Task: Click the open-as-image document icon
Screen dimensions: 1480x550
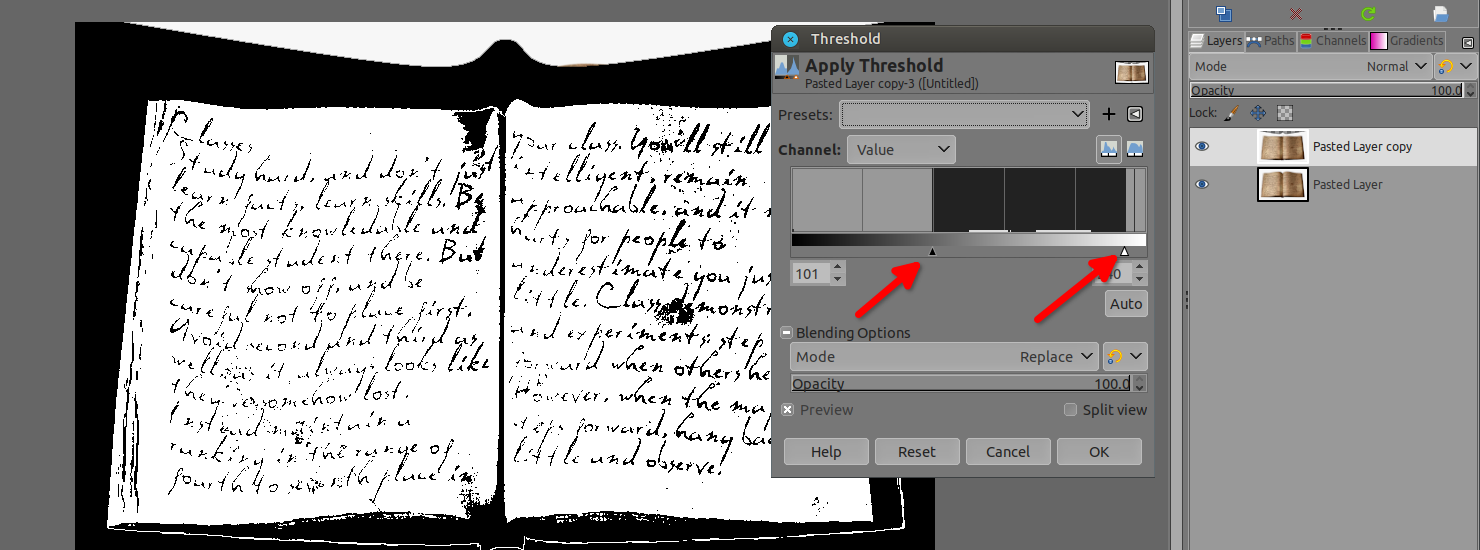Action: 1441,13
